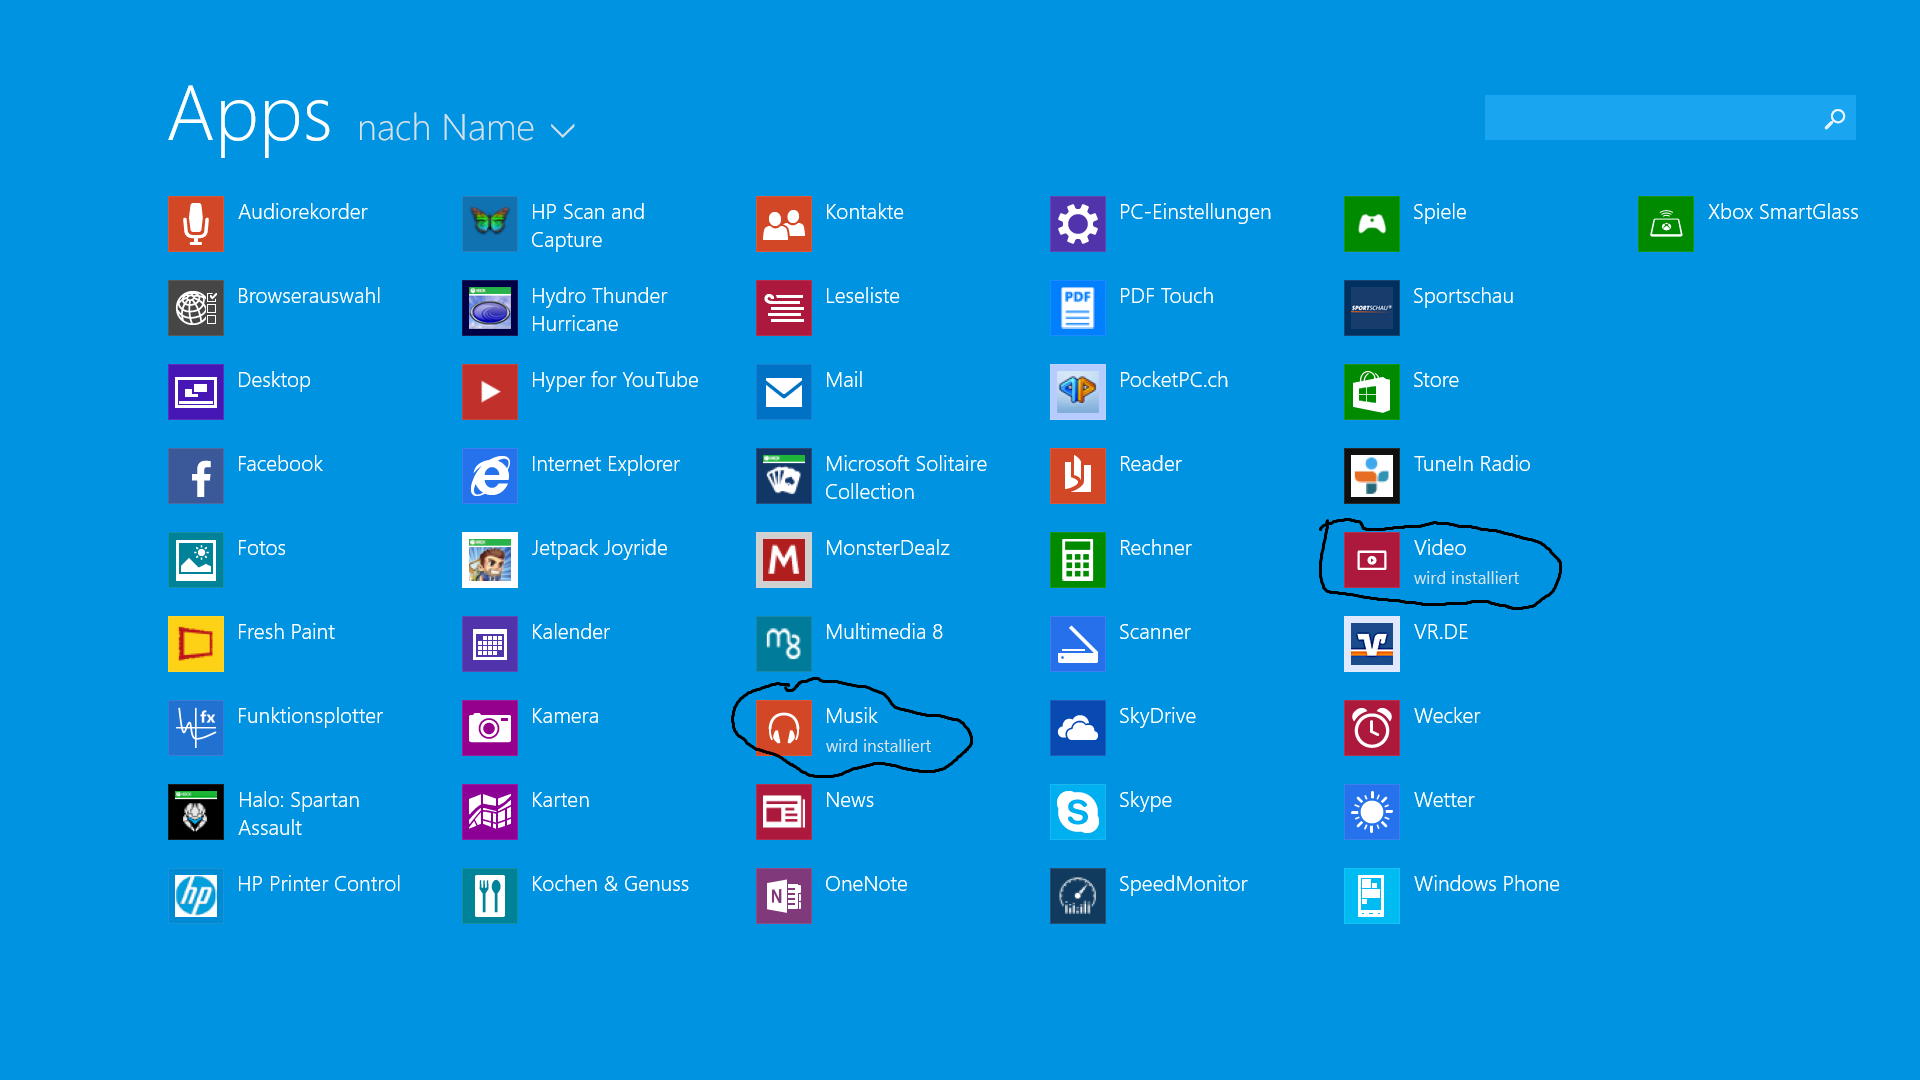The height and width of the screenshot is (1080, 1920).
Task: Open the News app icon
Action: (x=784, y=812)
